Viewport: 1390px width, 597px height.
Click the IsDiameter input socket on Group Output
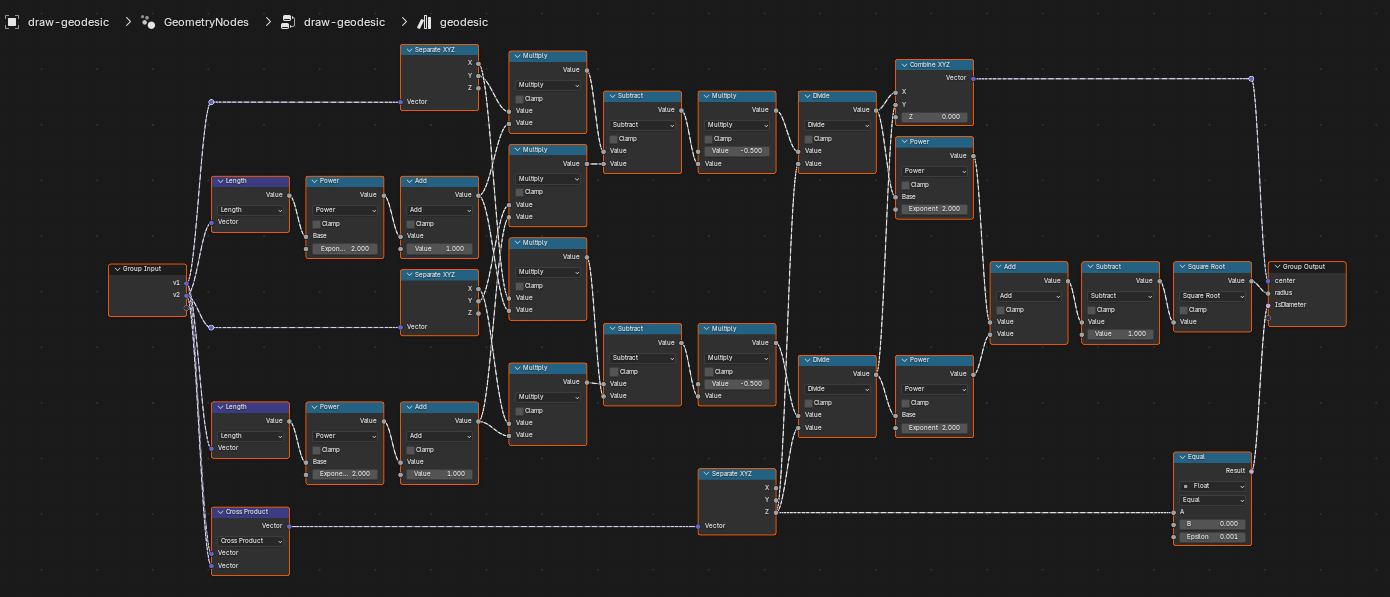click(1268, 305)
